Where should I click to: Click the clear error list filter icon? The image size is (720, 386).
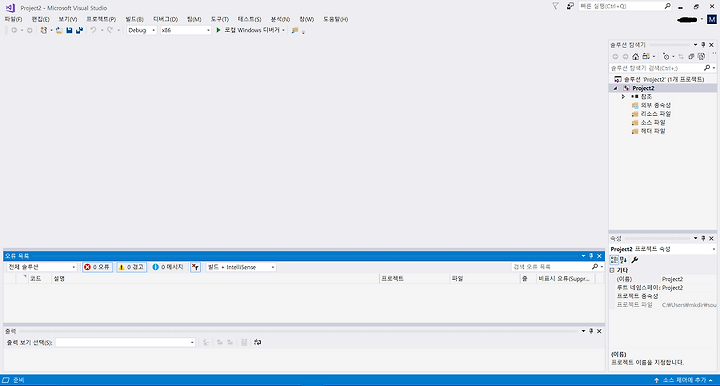click(196, 267)
